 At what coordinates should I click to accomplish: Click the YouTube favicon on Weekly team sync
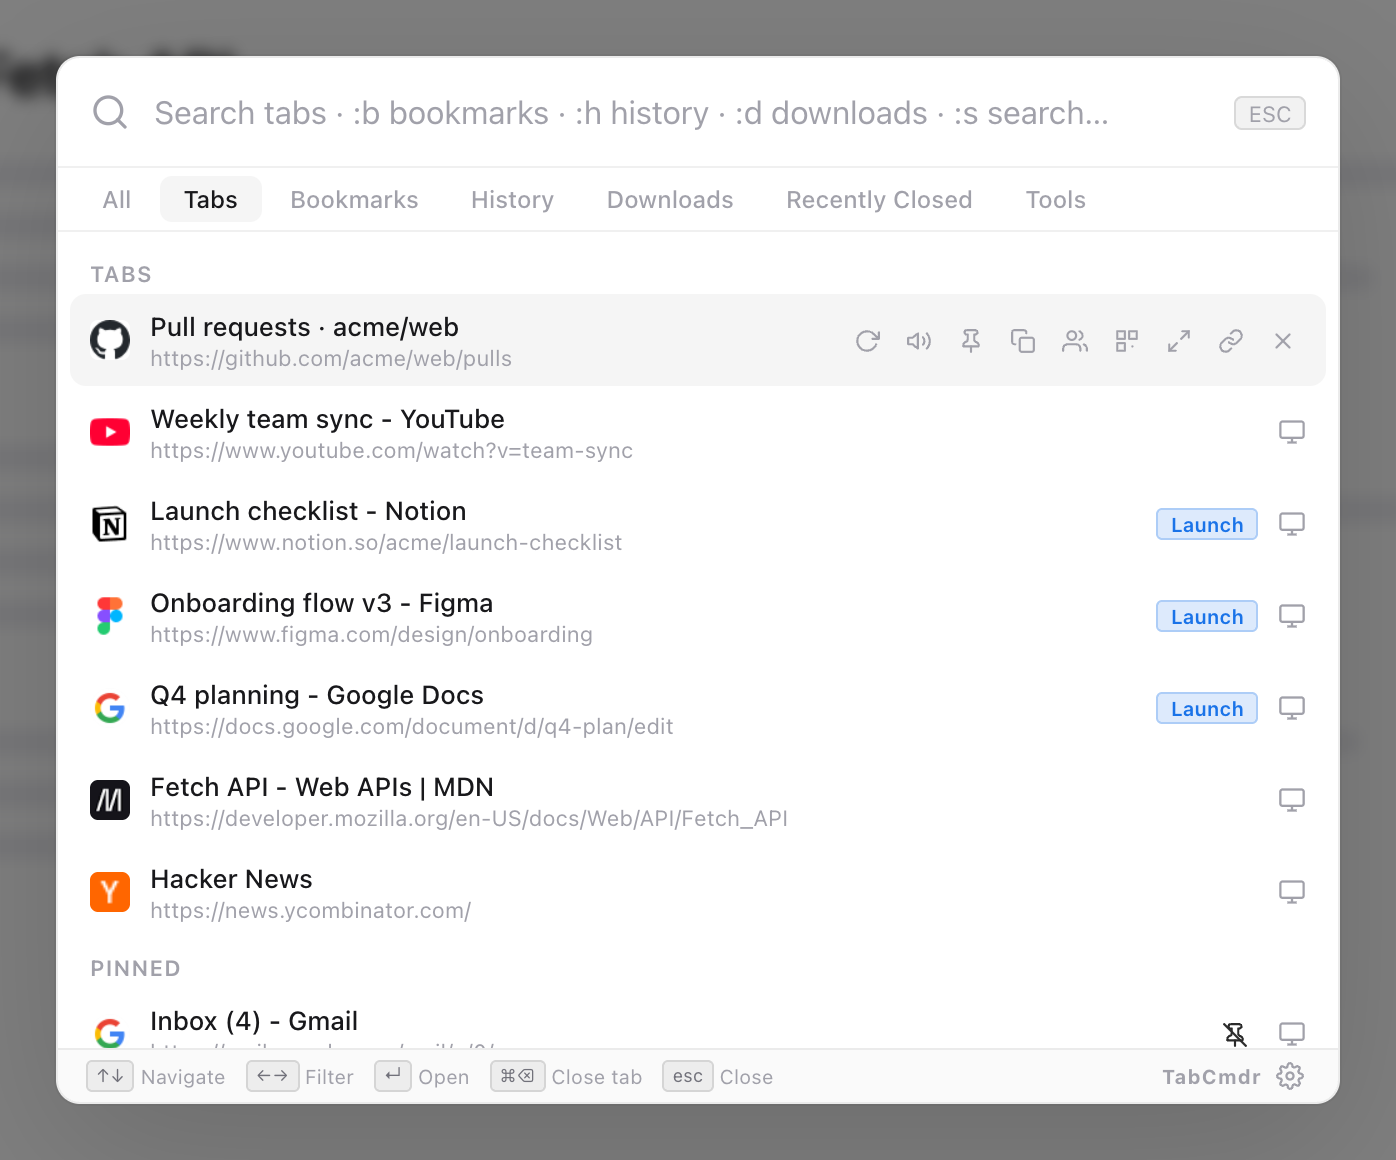(x=110, y=432)
